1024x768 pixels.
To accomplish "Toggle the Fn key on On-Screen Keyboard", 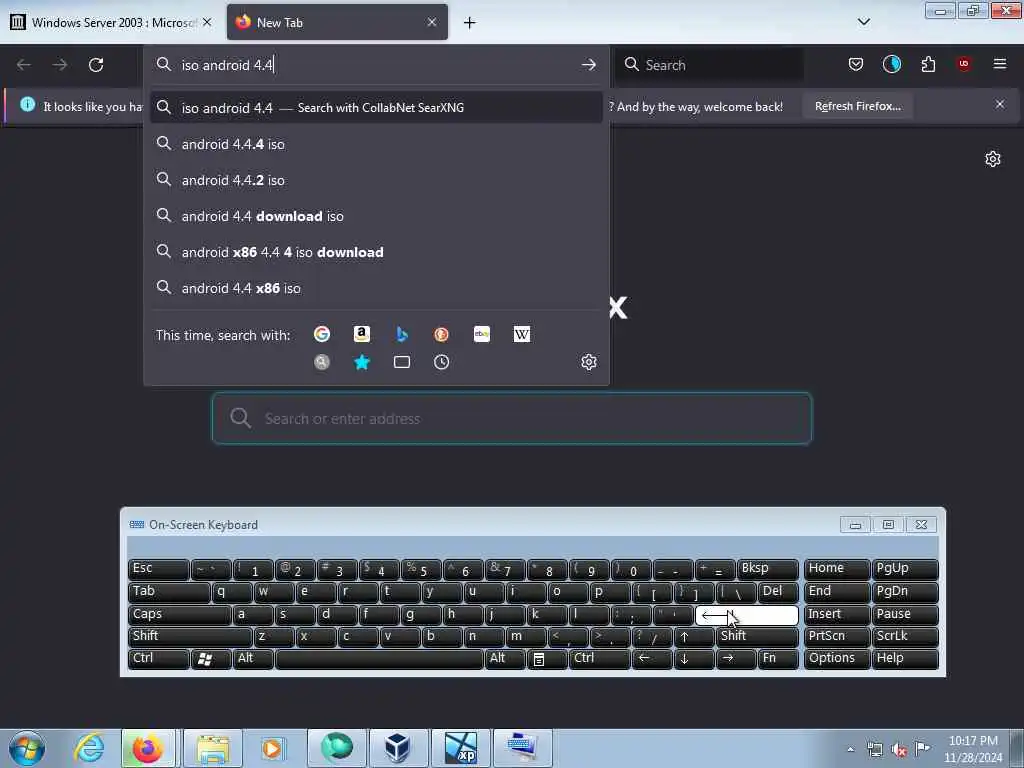I will tap(778, 659).
